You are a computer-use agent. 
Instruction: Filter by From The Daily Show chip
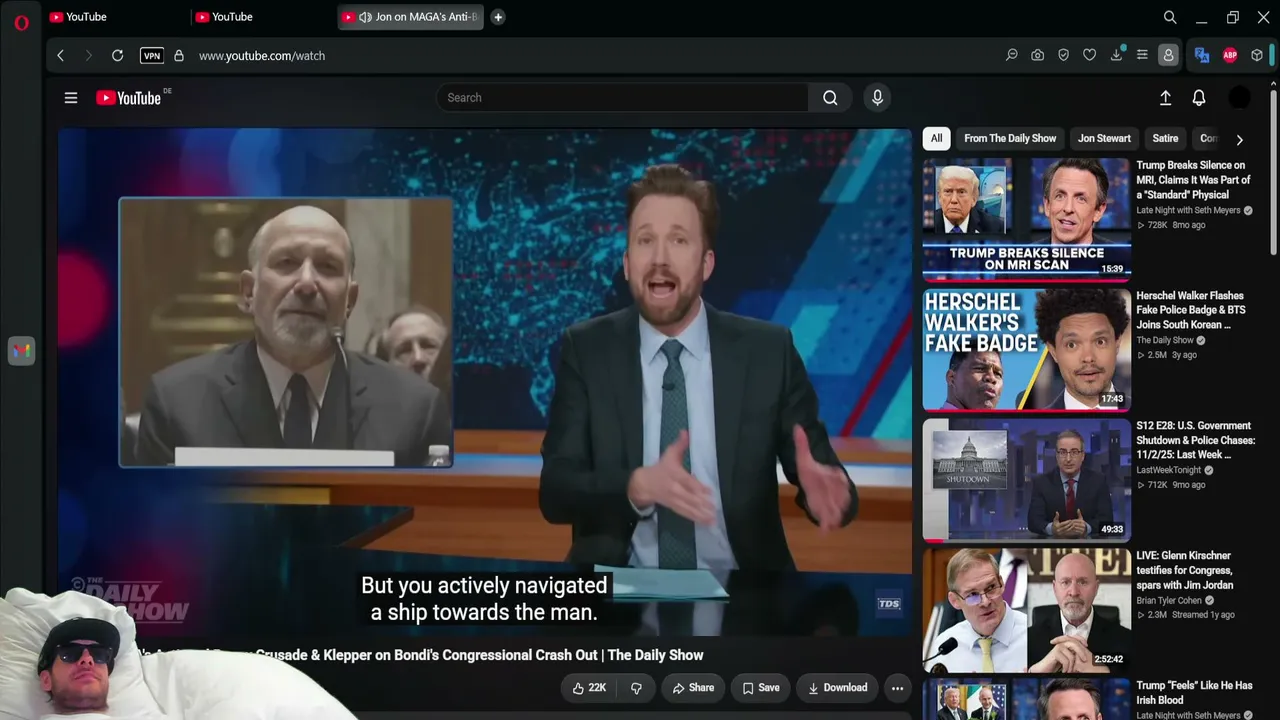(1010, 139)
